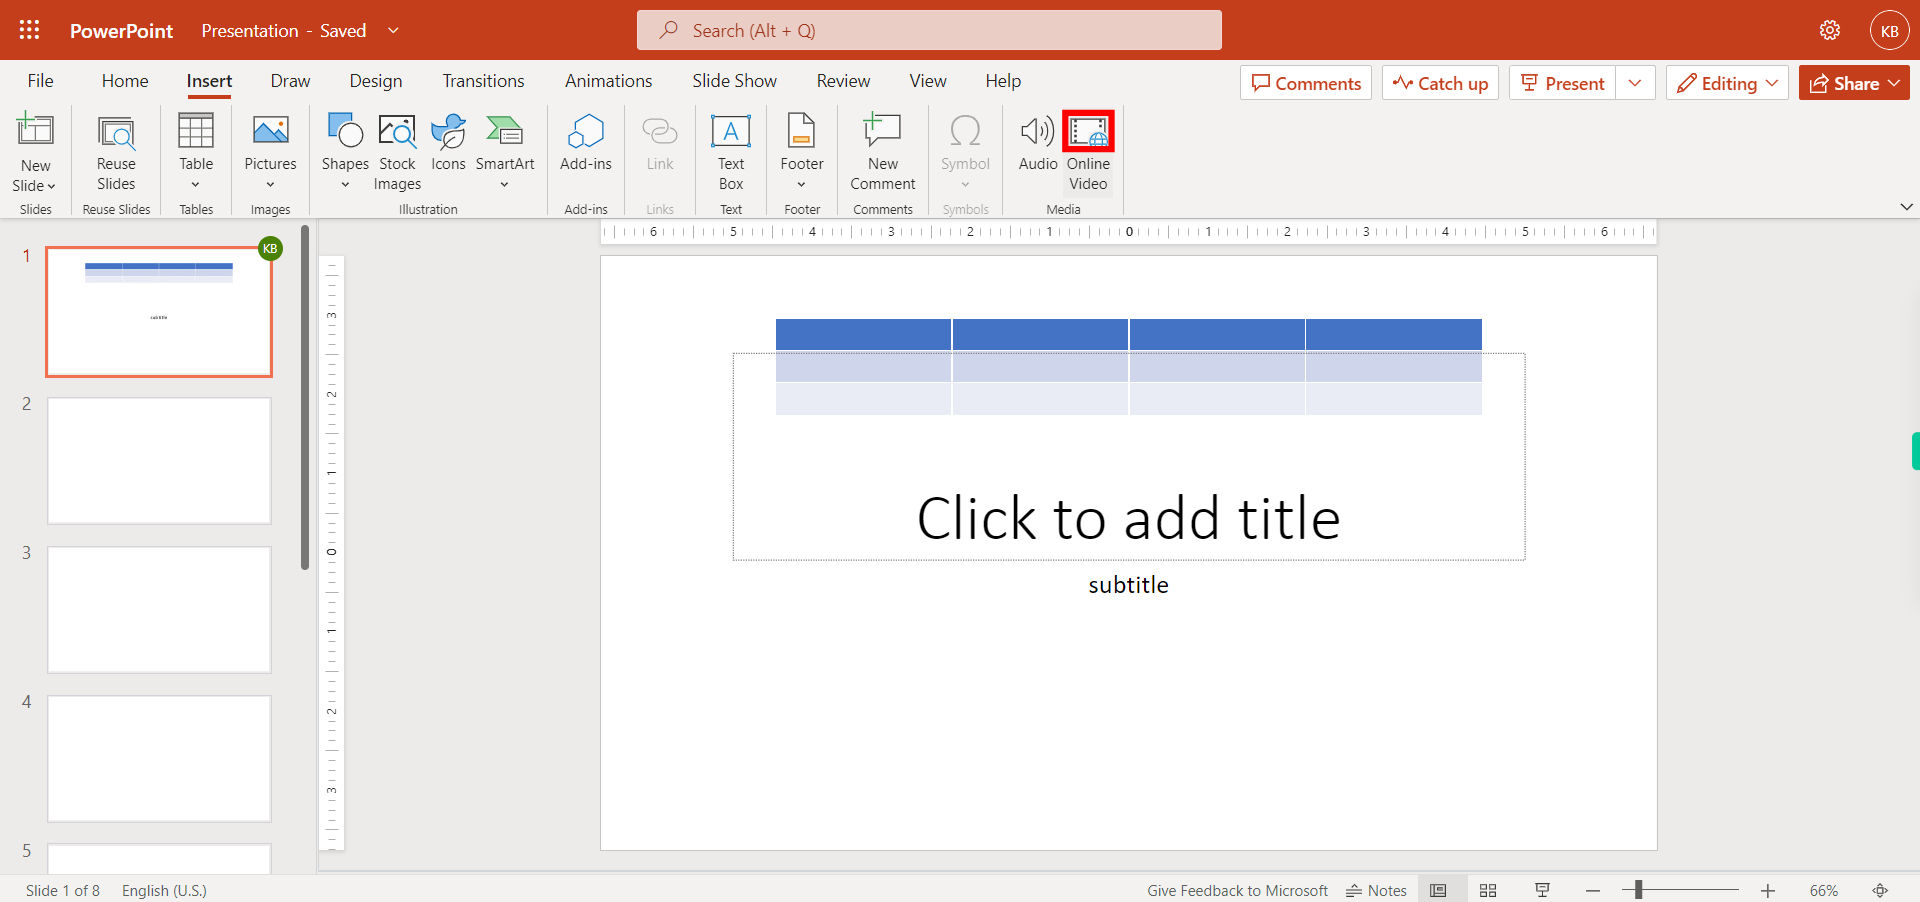This screenshot has width=1920, height=902.
Task: Expand the presentation name dropdown chevron
Action: [393, 30]
